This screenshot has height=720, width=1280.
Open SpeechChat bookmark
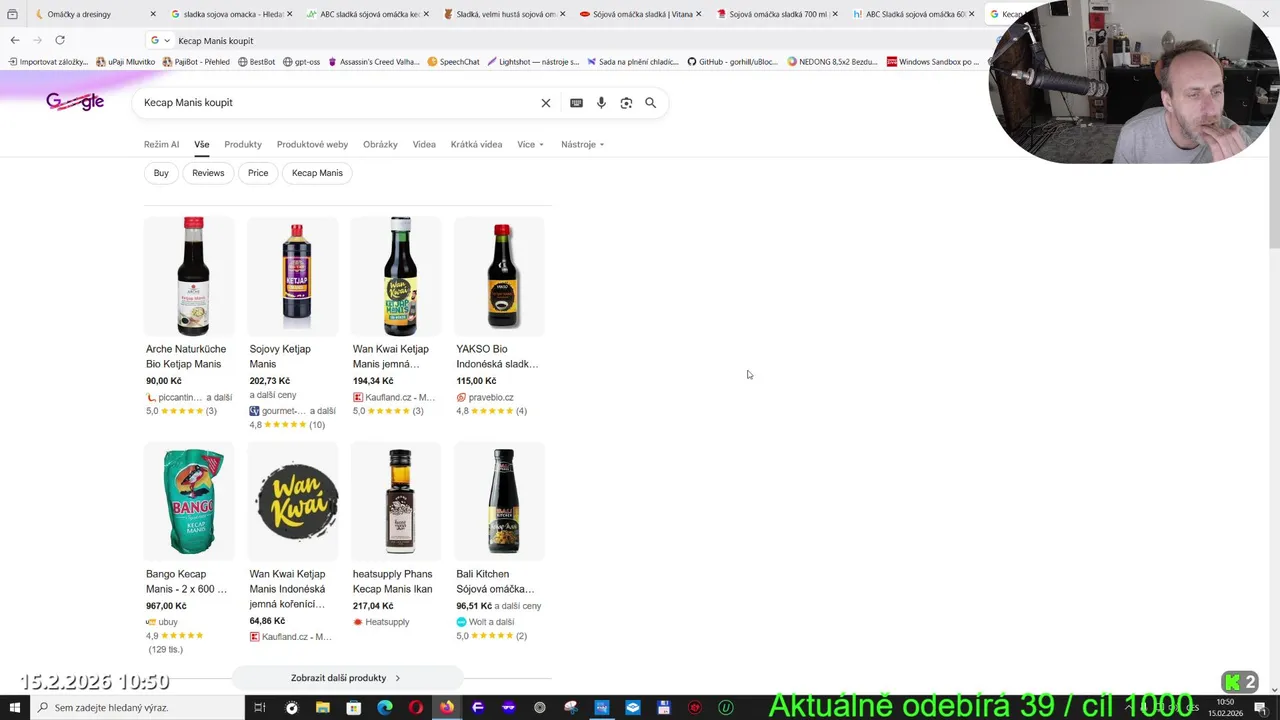(453, 62)
